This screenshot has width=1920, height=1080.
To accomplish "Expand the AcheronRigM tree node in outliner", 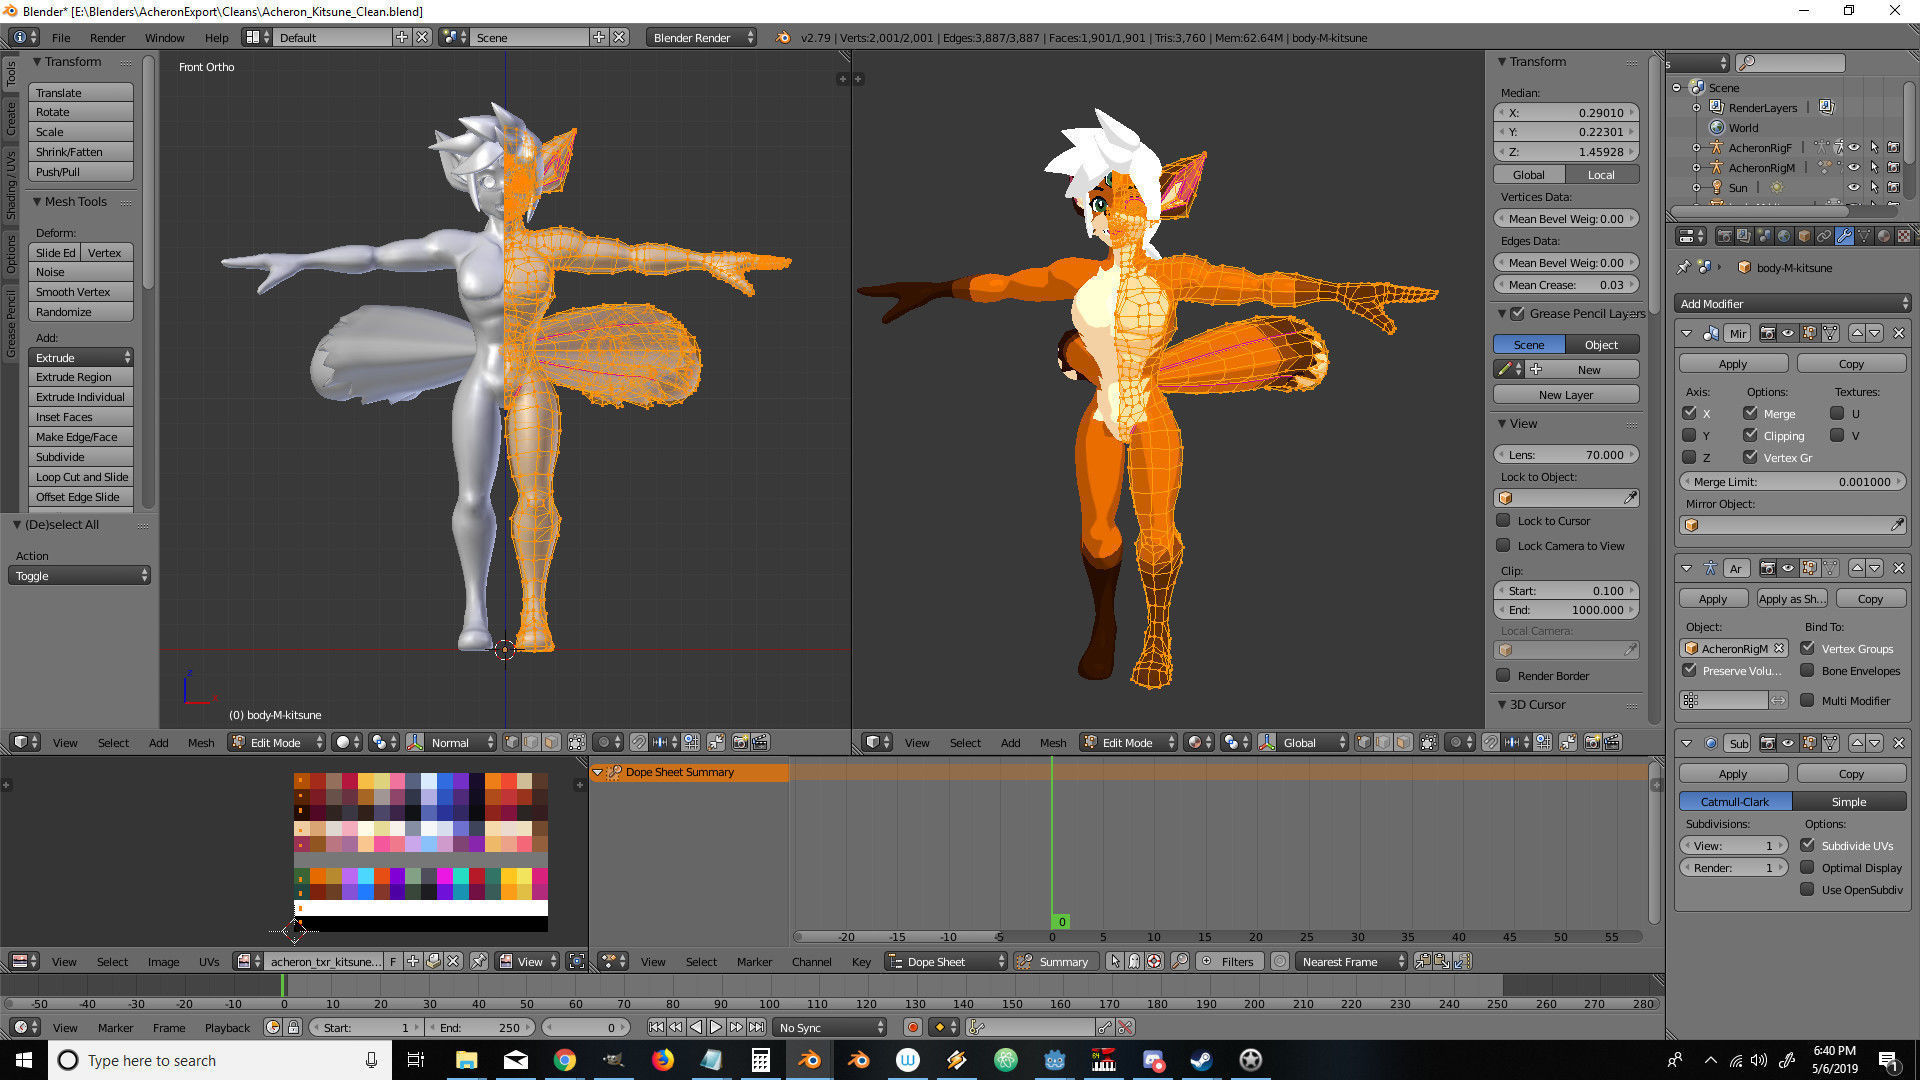I will (1696, 167).
